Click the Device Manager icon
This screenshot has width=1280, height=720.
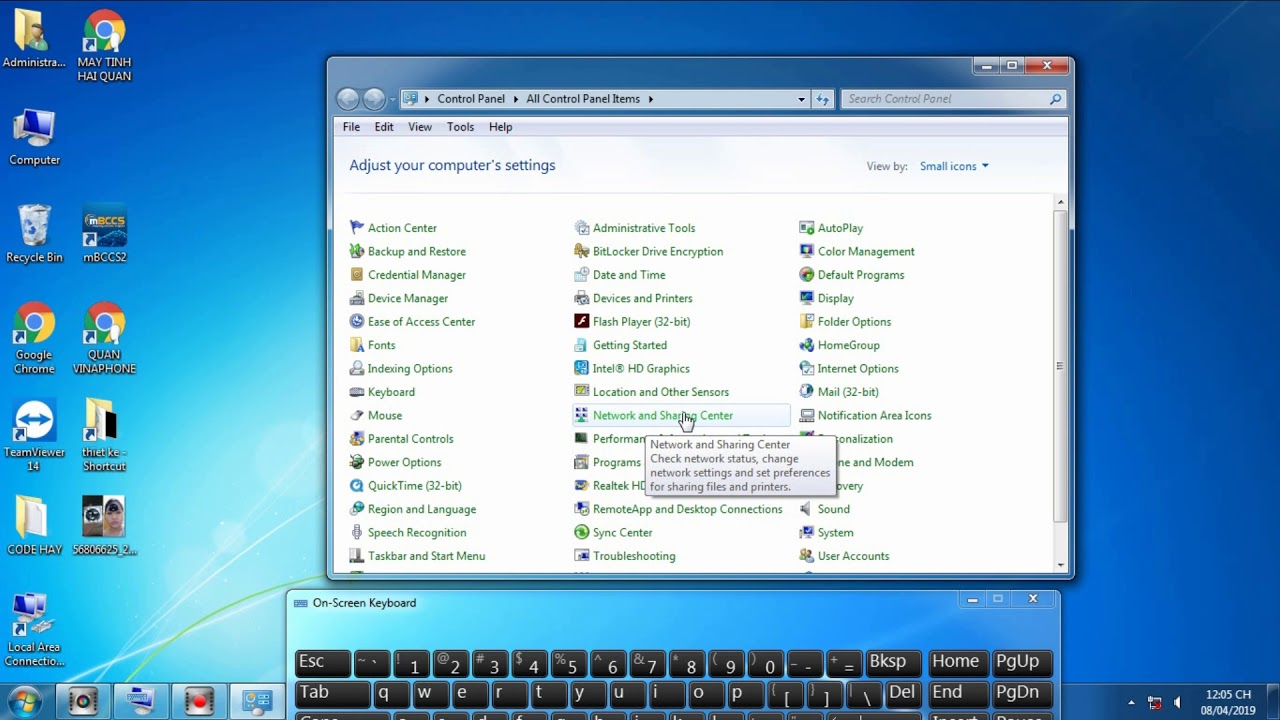(x=357, y=298)
